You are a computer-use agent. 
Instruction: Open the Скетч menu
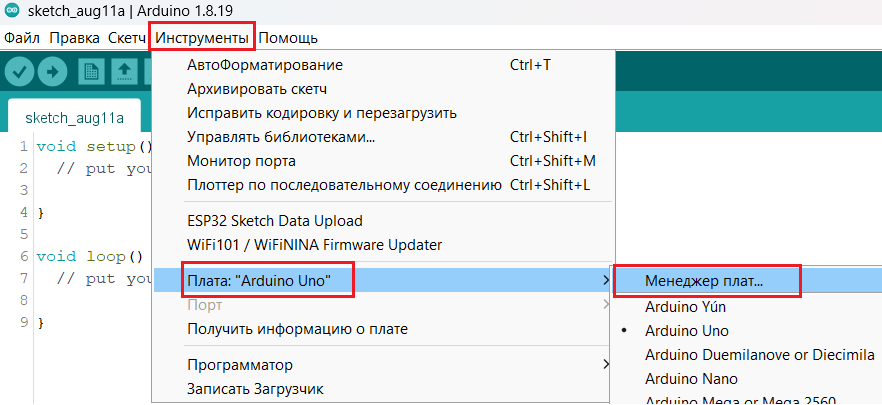pyautogui.click(x=127, y=38)
